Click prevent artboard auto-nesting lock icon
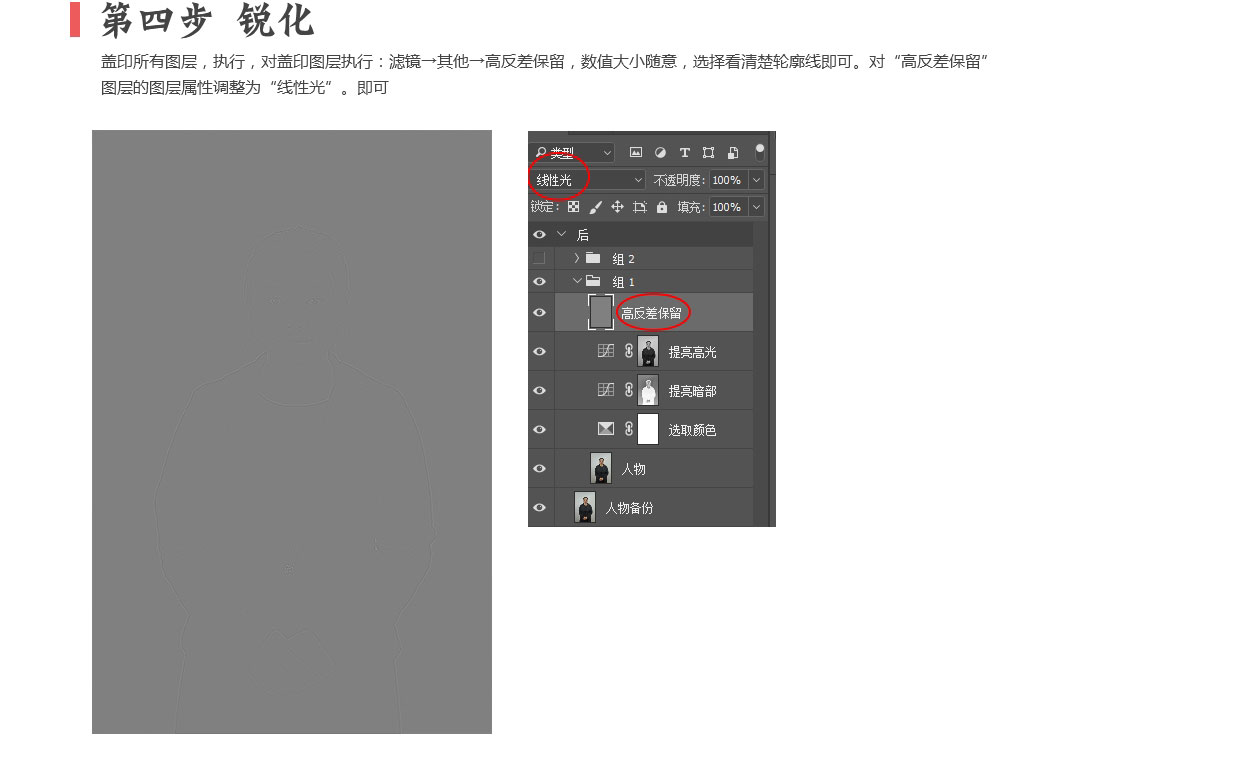 [640, 207]
